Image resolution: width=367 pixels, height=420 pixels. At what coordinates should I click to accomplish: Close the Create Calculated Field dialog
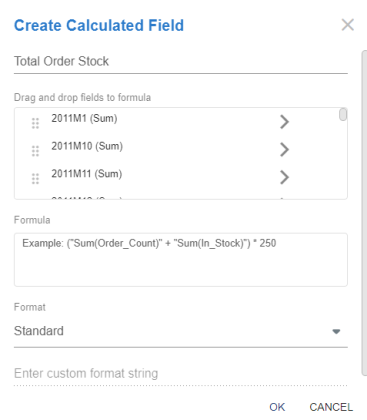click(x=348, y=25)
